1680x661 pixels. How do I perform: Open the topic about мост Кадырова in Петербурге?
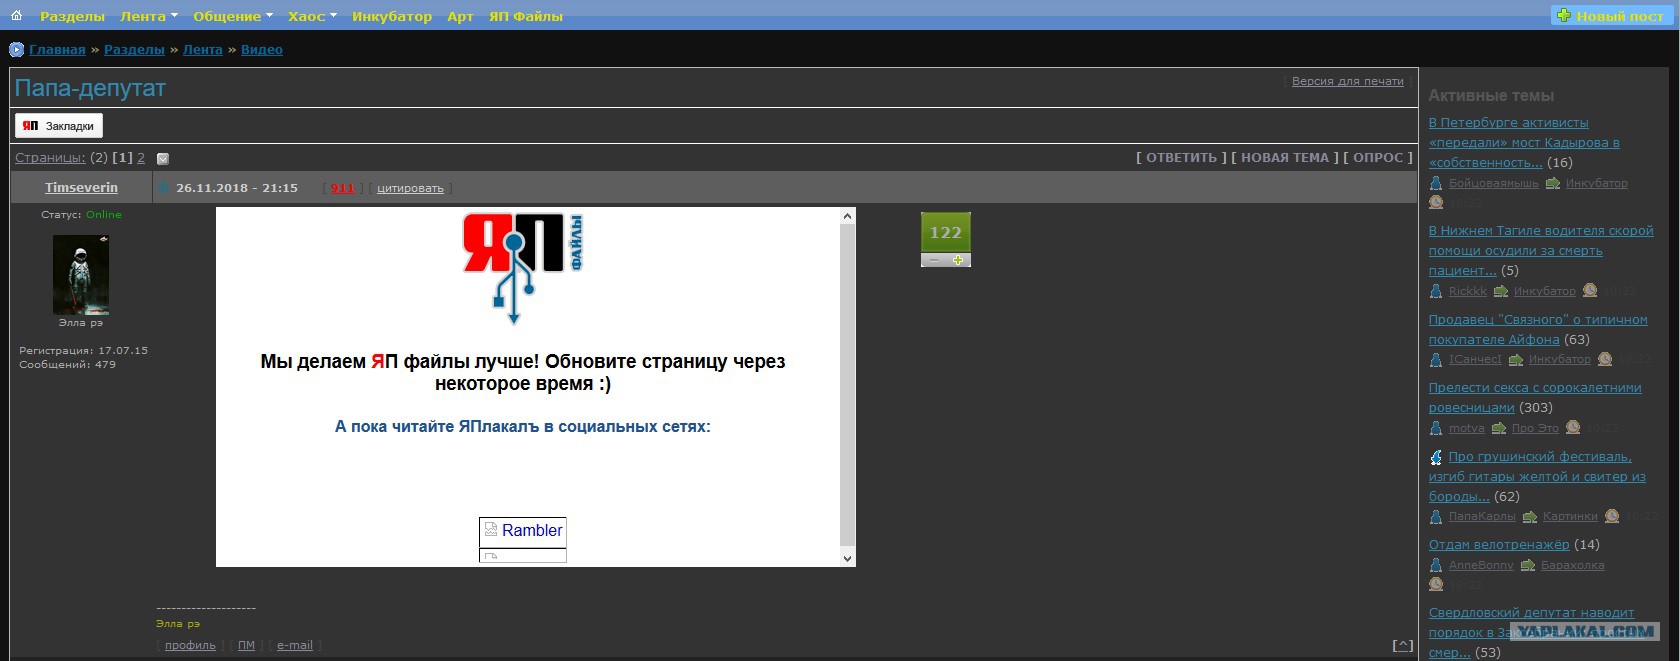1524,142
